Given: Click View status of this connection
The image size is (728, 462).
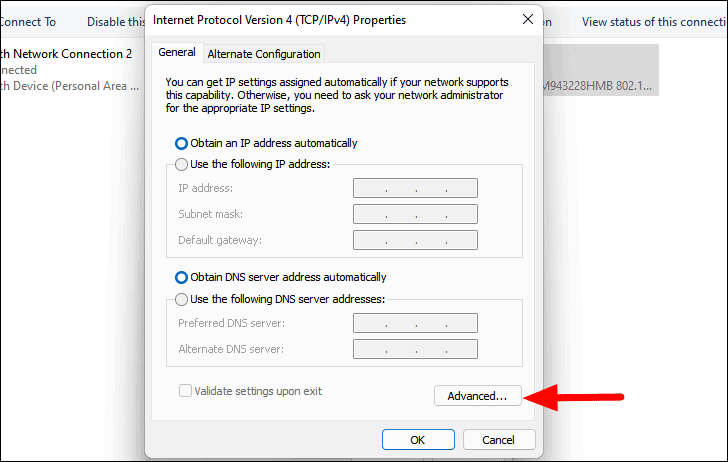Looking at the screenshot, I should click(x=653, y=21).
